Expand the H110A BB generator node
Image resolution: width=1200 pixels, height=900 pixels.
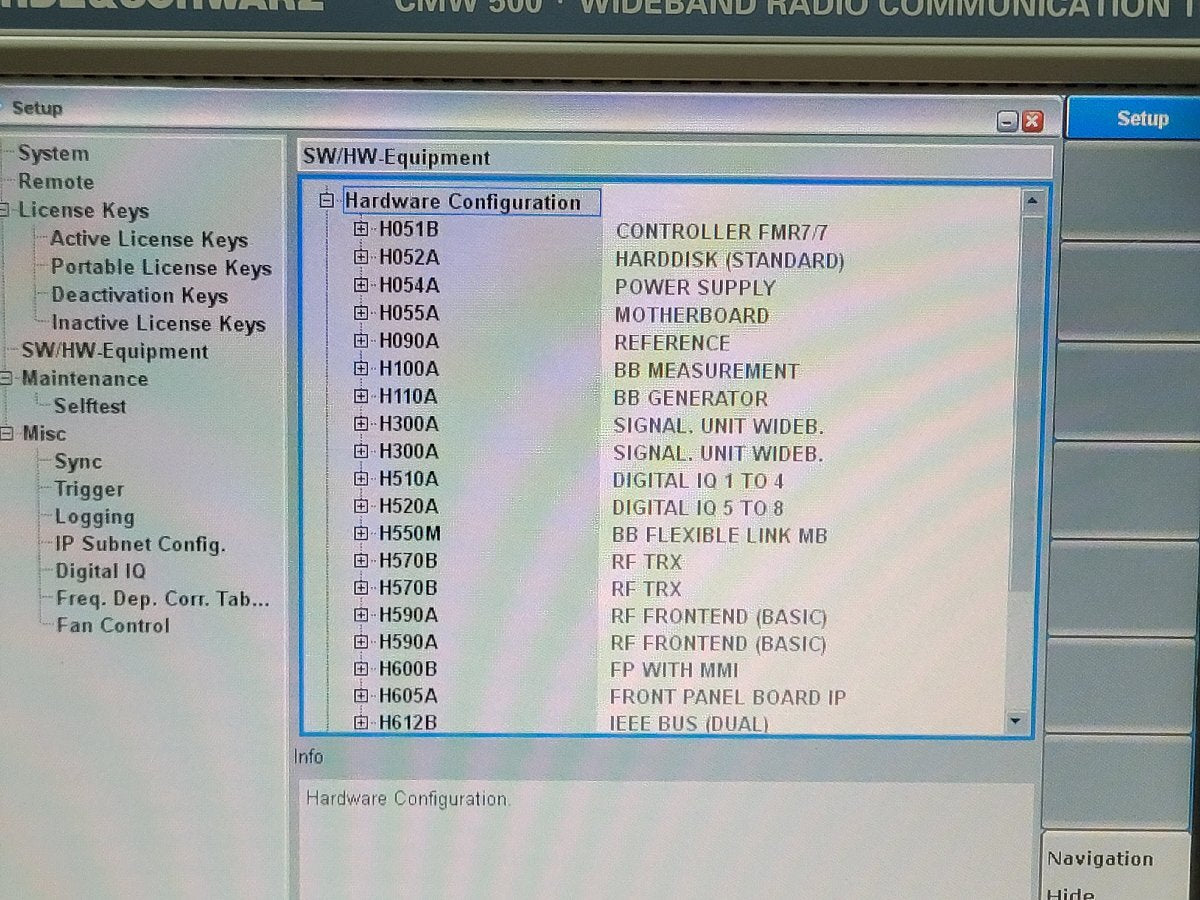pos(360,396)
